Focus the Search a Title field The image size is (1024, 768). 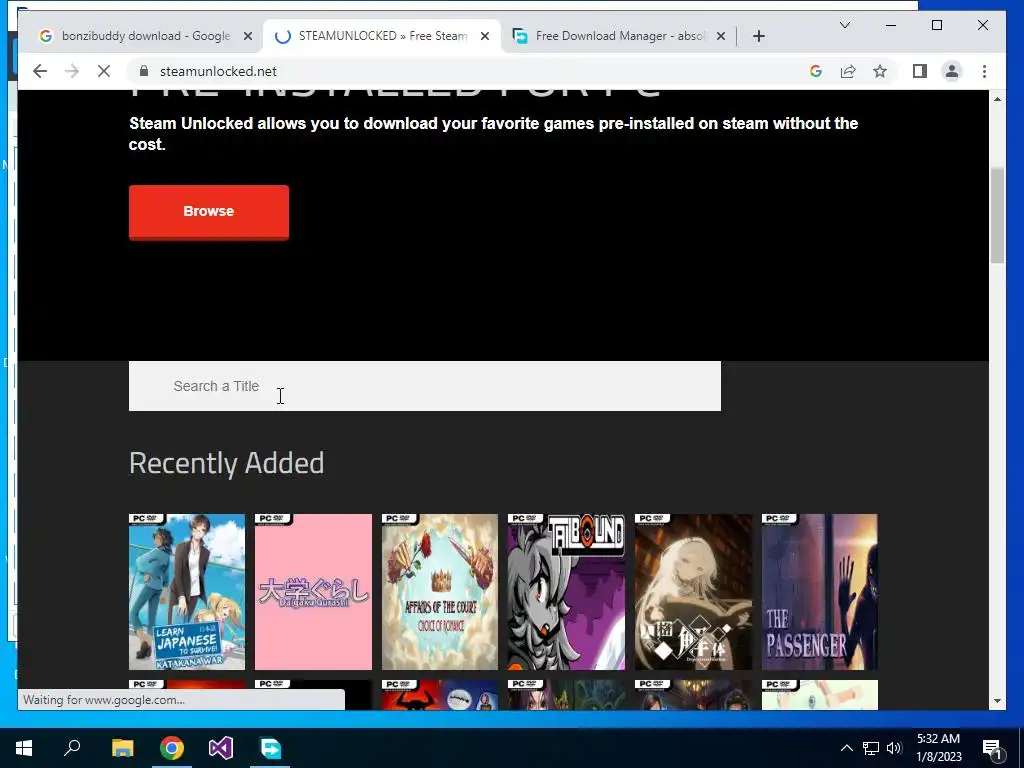(x=424, y=386)
